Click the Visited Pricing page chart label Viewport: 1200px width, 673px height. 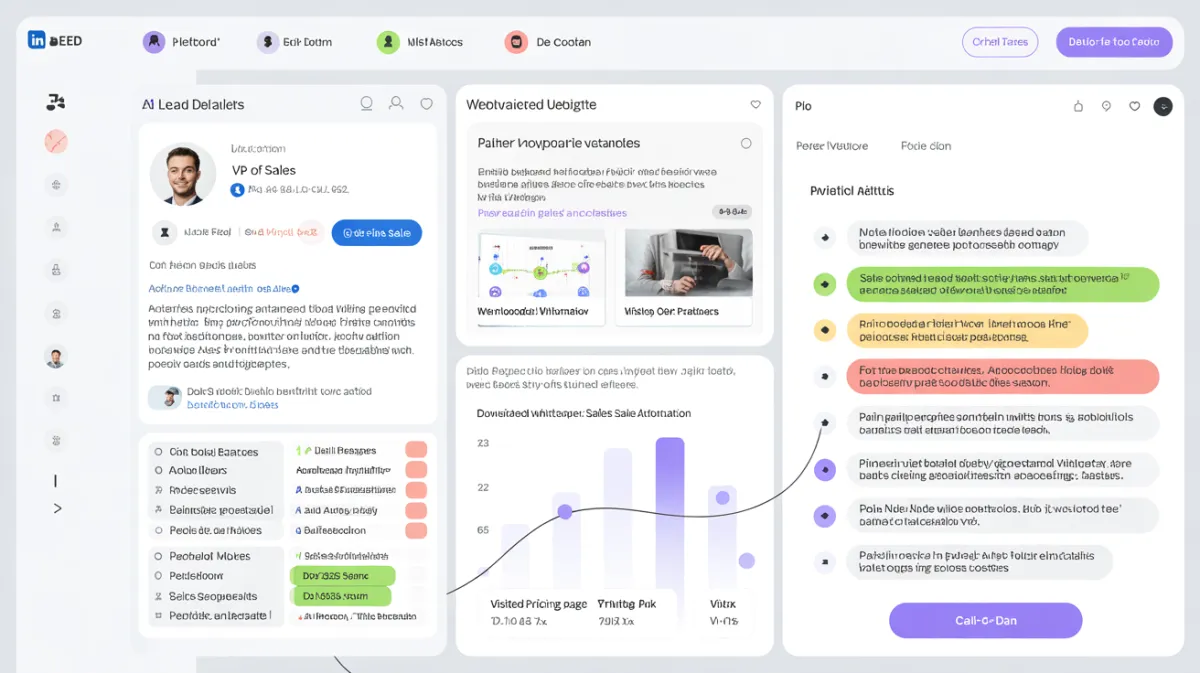[539, 604]
